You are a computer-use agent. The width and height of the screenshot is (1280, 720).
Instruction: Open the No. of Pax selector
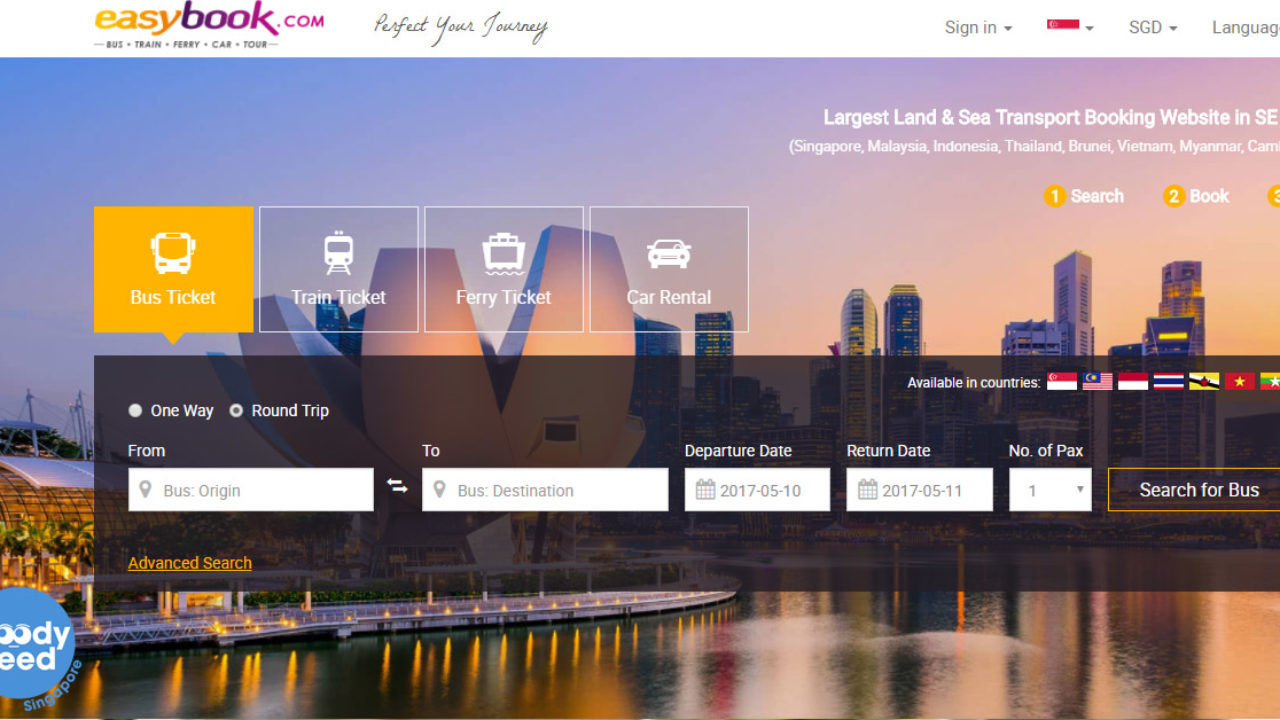[x=1050, y=490]
